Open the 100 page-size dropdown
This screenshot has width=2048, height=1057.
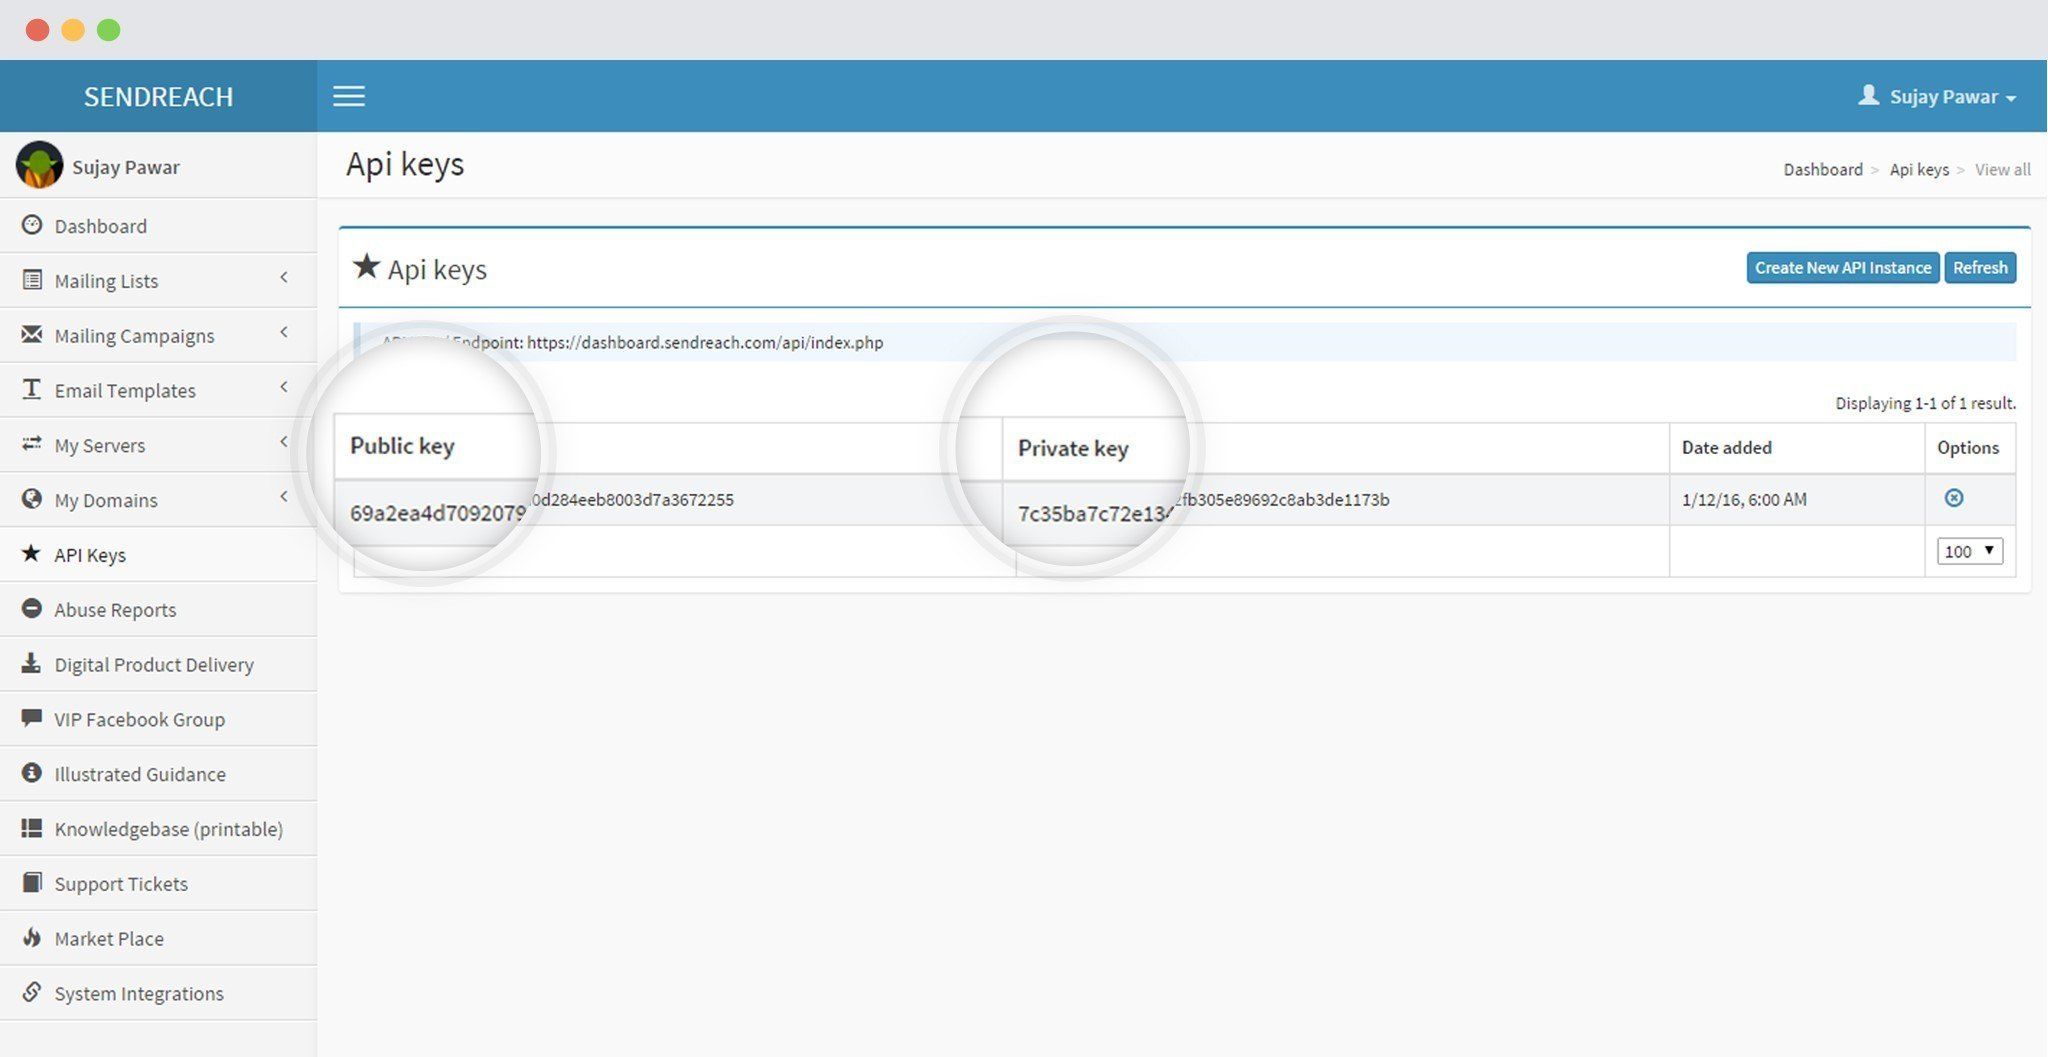[x=1970, y=551]
